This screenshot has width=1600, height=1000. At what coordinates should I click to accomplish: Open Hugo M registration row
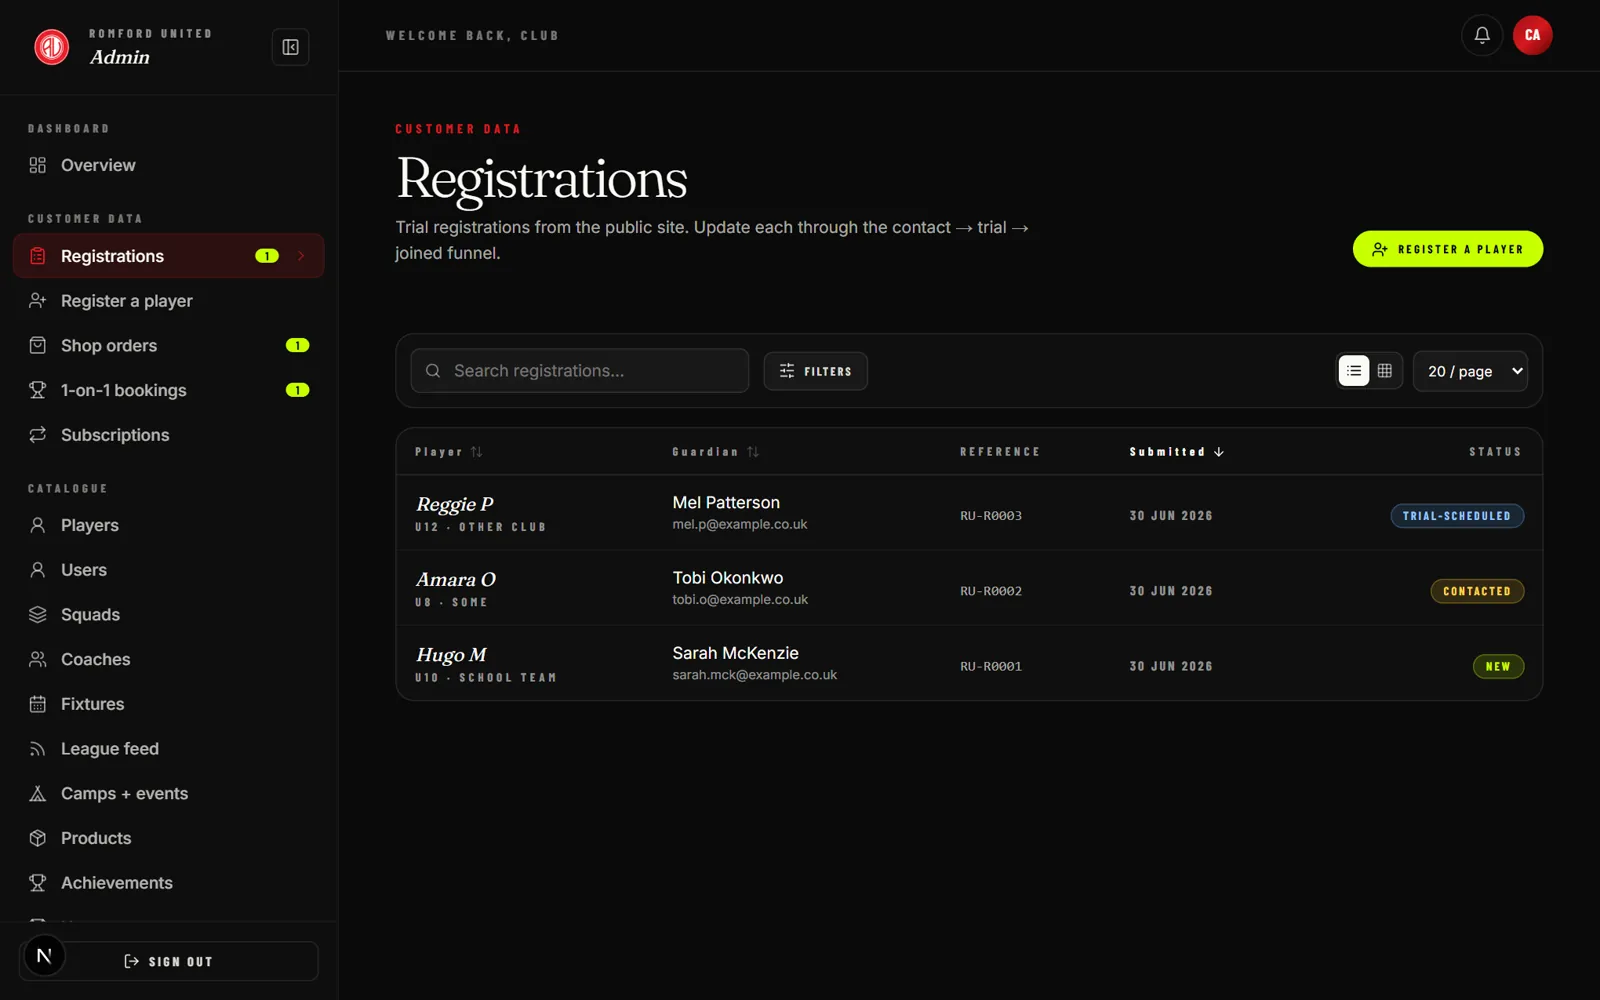point(969,663)
